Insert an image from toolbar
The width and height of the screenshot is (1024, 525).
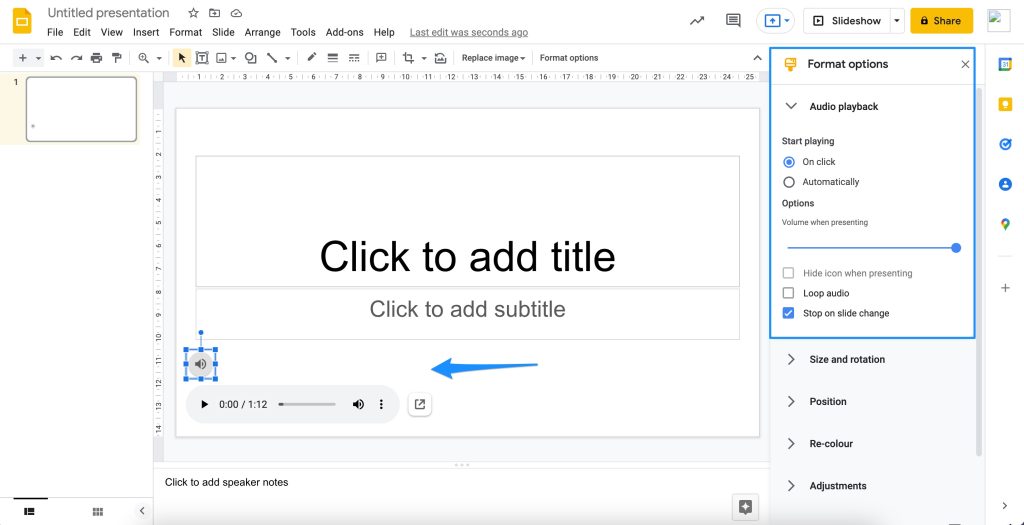(221, 58)
